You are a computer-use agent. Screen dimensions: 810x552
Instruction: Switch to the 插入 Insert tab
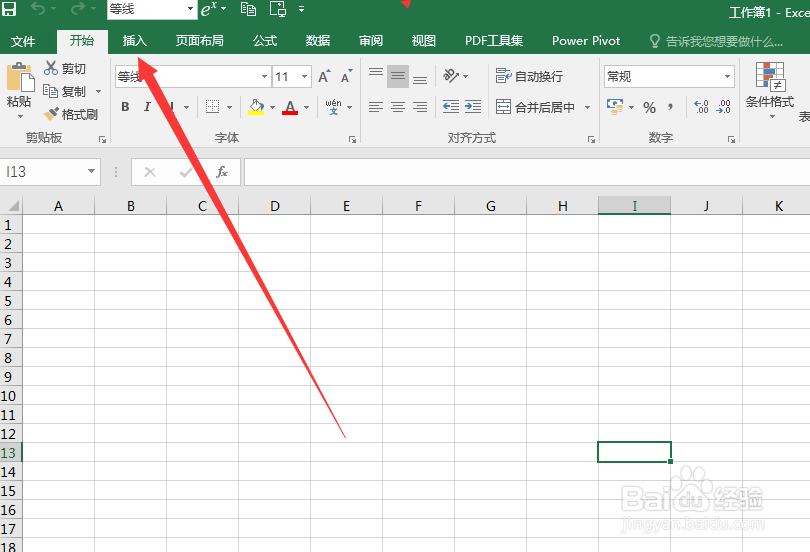point(134,40)
